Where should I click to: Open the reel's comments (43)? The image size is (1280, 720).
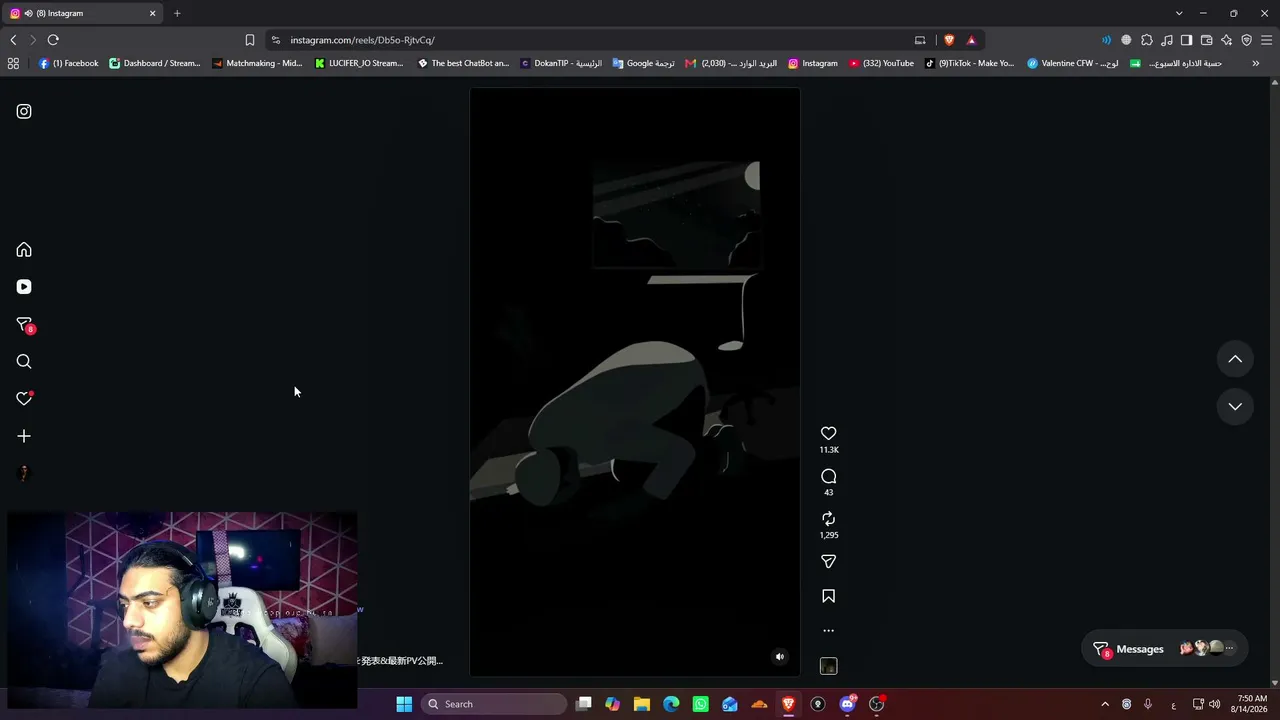[x=828, y=476]
